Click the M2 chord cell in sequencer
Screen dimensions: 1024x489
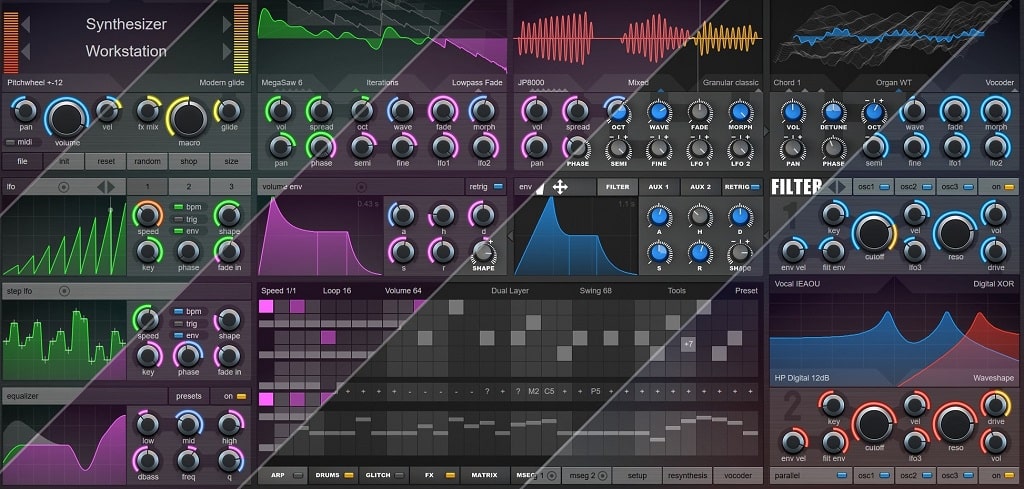point(534,391)
